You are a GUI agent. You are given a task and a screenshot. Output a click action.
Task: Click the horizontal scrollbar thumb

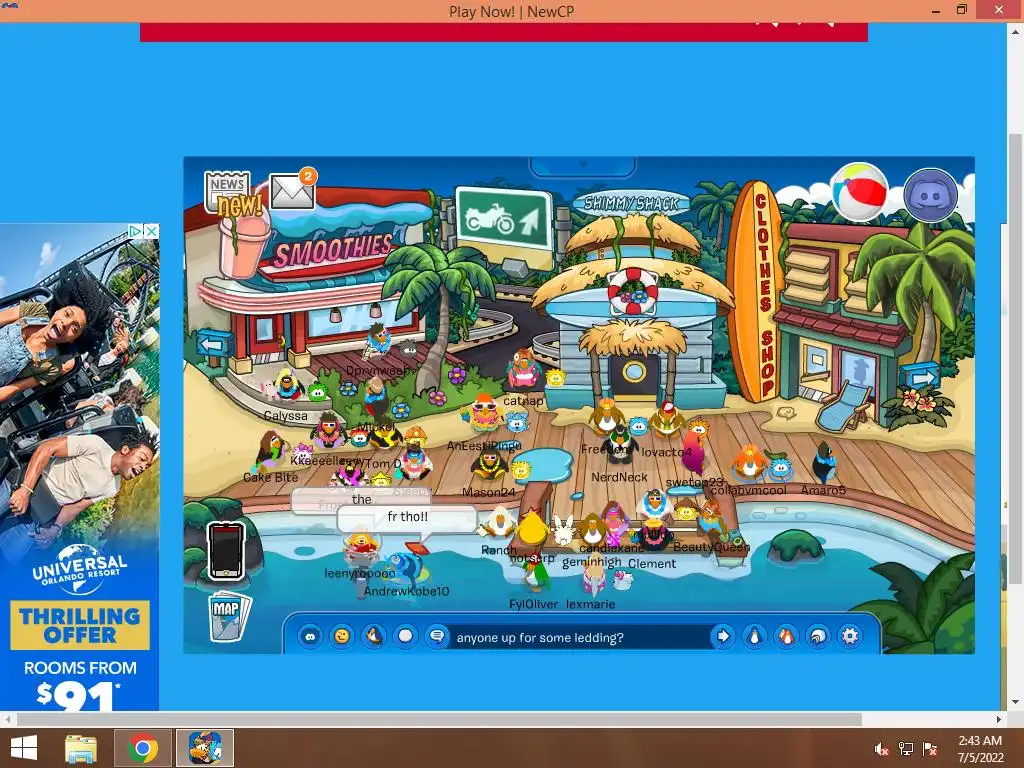point(439,719)
